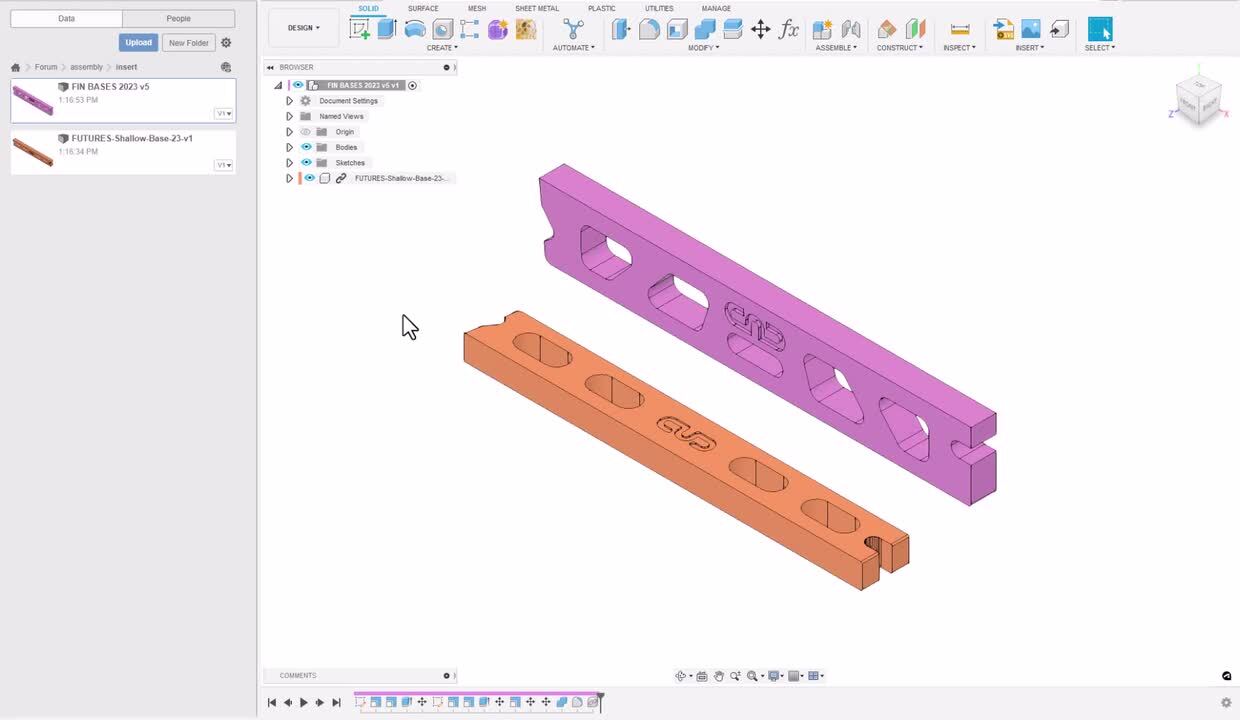
Task: Select the Create Sketch tool
Action: (x=359, y=29)
